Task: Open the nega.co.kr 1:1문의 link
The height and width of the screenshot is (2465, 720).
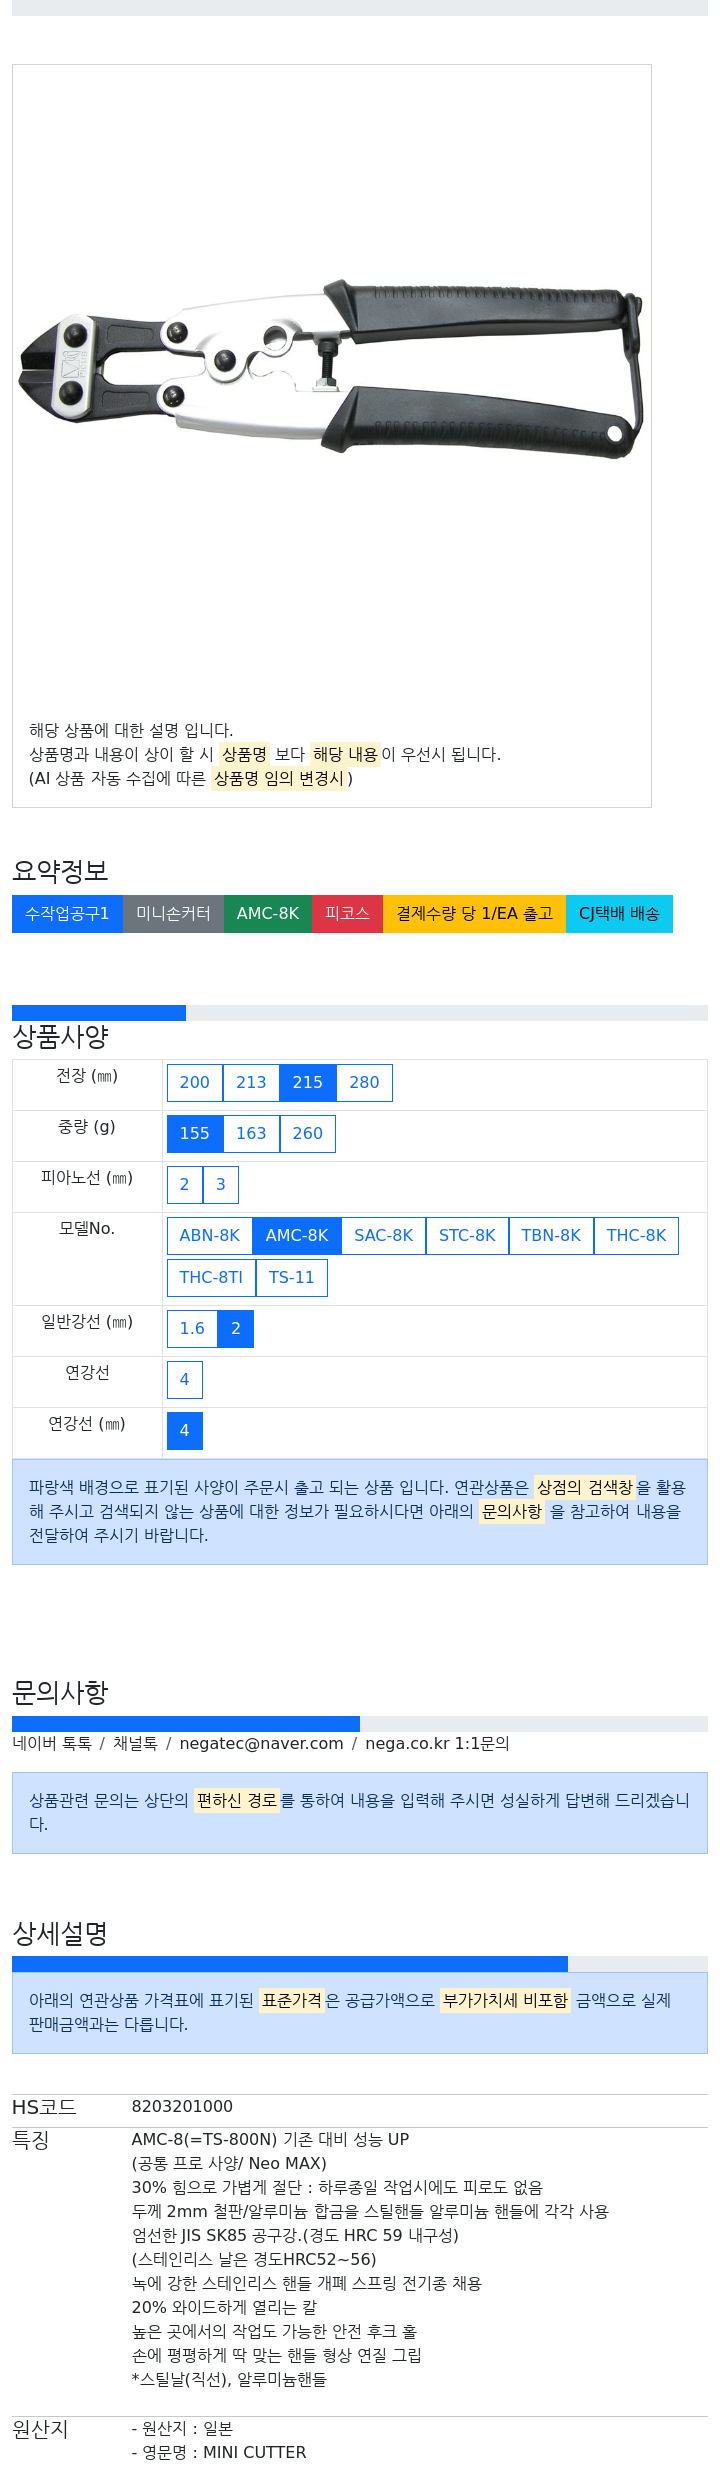Action: [437, 1744]
